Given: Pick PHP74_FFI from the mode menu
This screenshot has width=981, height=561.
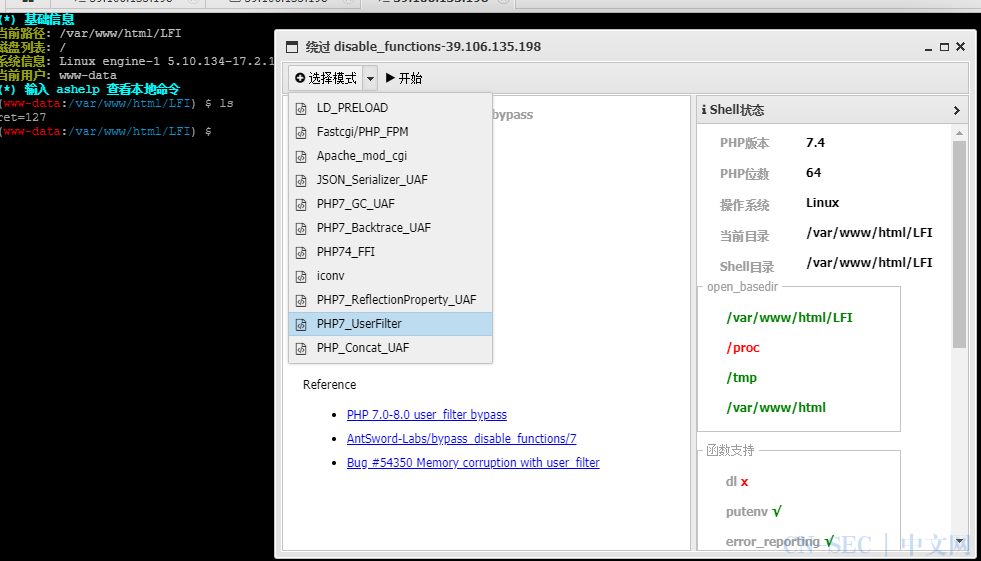Looking at the screenshot, I should click(x=390, y=251).
